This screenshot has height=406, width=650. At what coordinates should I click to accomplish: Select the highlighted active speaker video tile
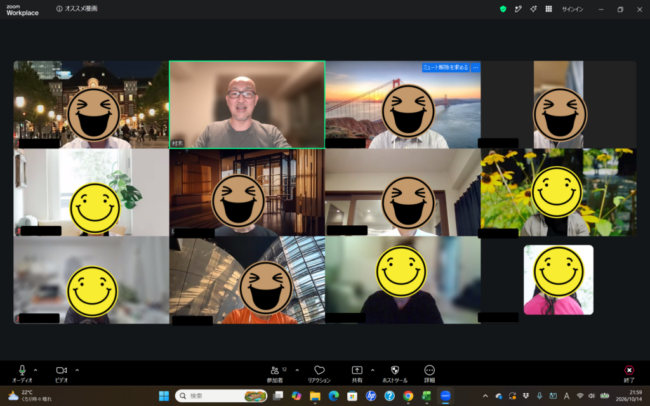pyautogui.click(x=247, y=105)
